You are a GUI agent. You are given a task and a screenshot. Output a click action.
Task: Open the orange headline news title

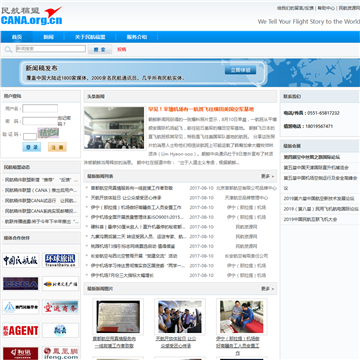point(201,109)
